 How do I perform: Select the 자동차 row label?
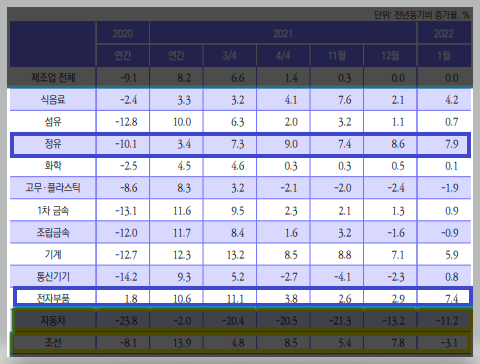pos(53,321)
